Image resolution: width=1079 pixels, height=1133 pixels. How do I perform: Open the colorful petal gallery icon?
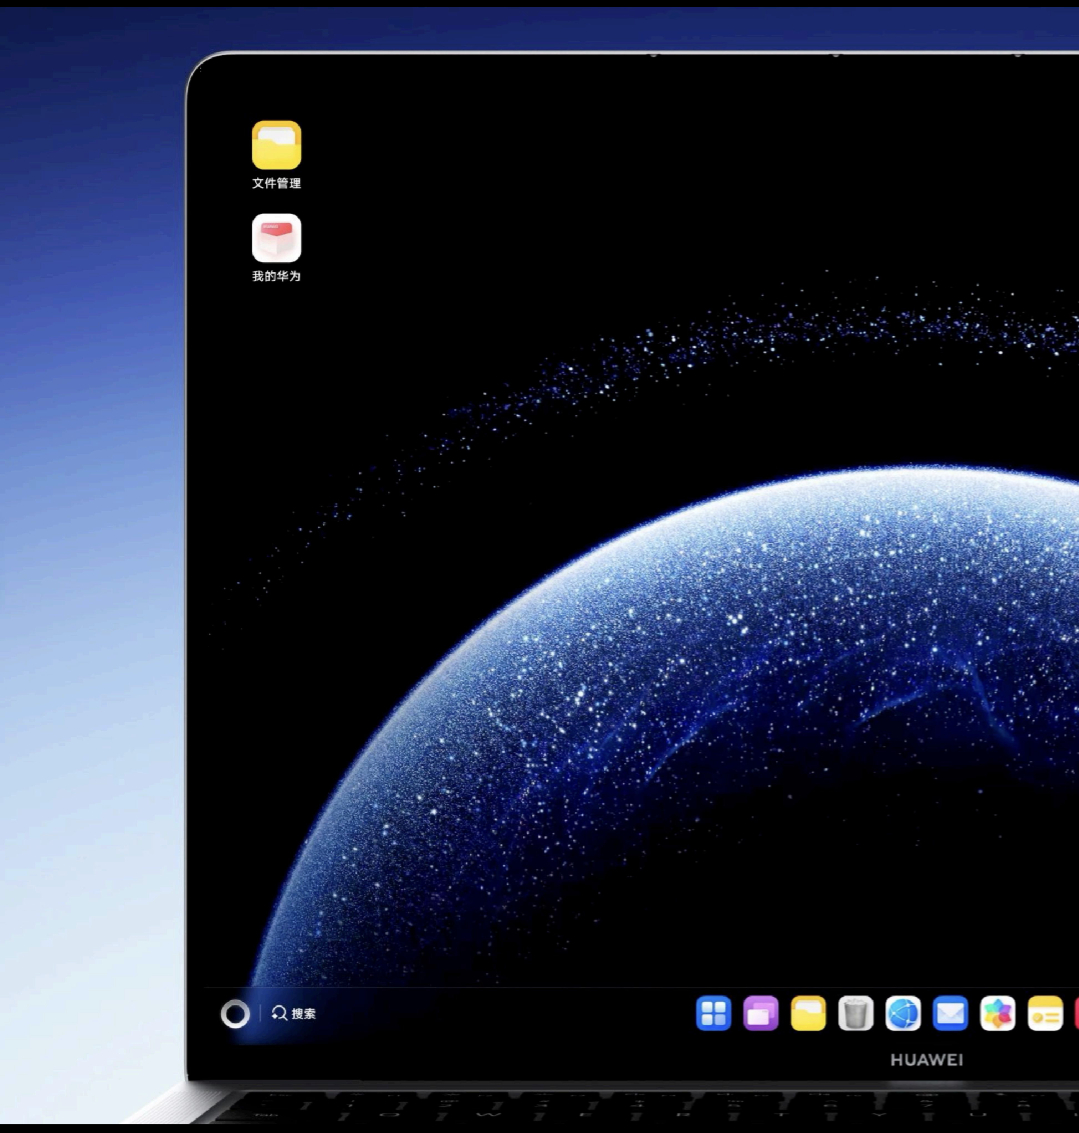click(x=997, y=1013)
